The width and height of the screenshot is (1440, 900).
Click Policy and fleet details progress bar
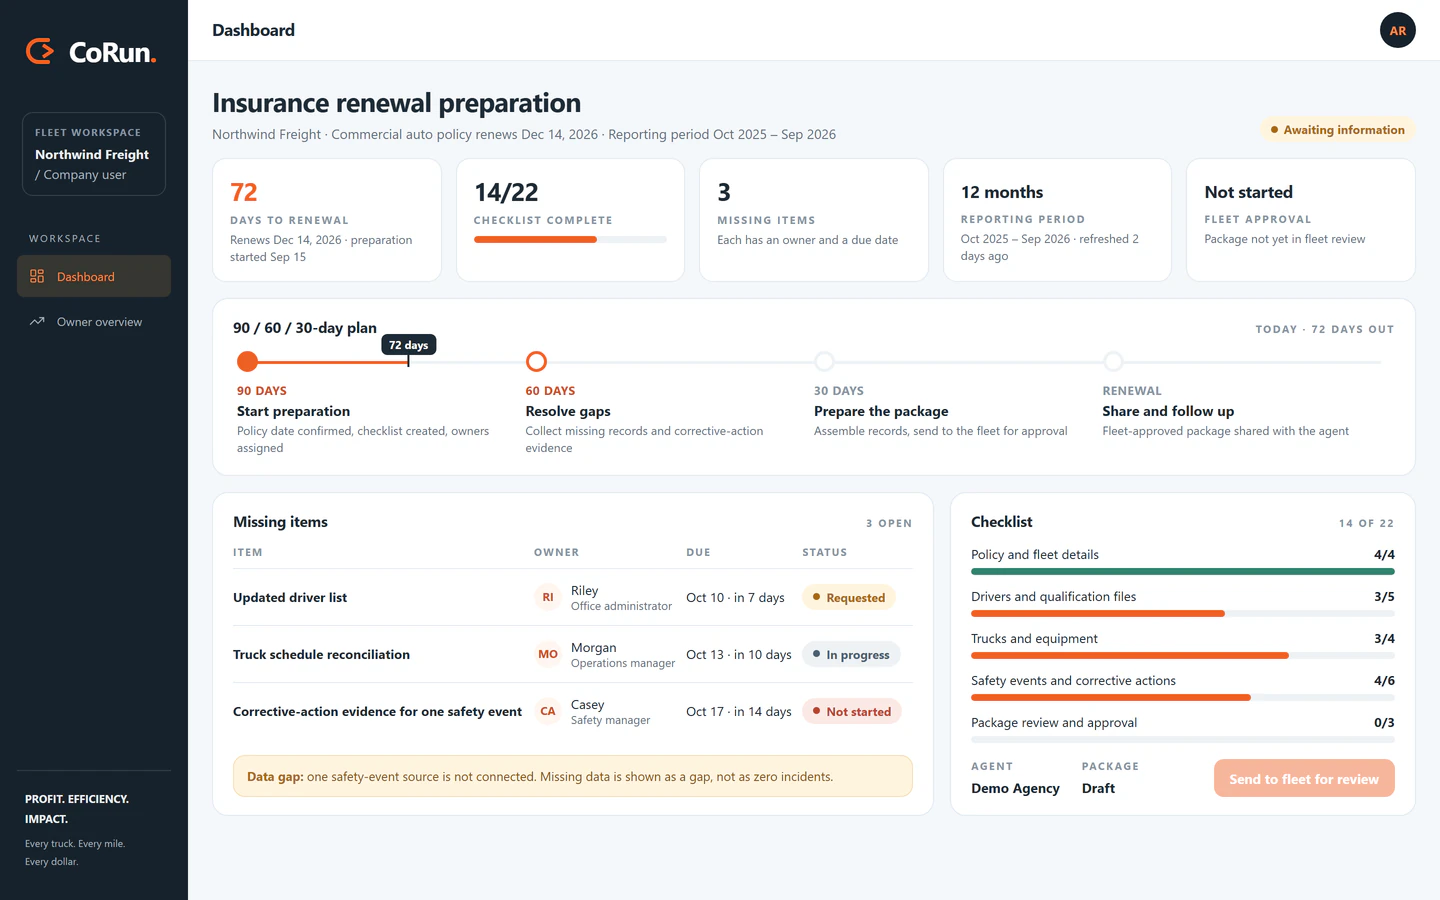coord(1183,572)
